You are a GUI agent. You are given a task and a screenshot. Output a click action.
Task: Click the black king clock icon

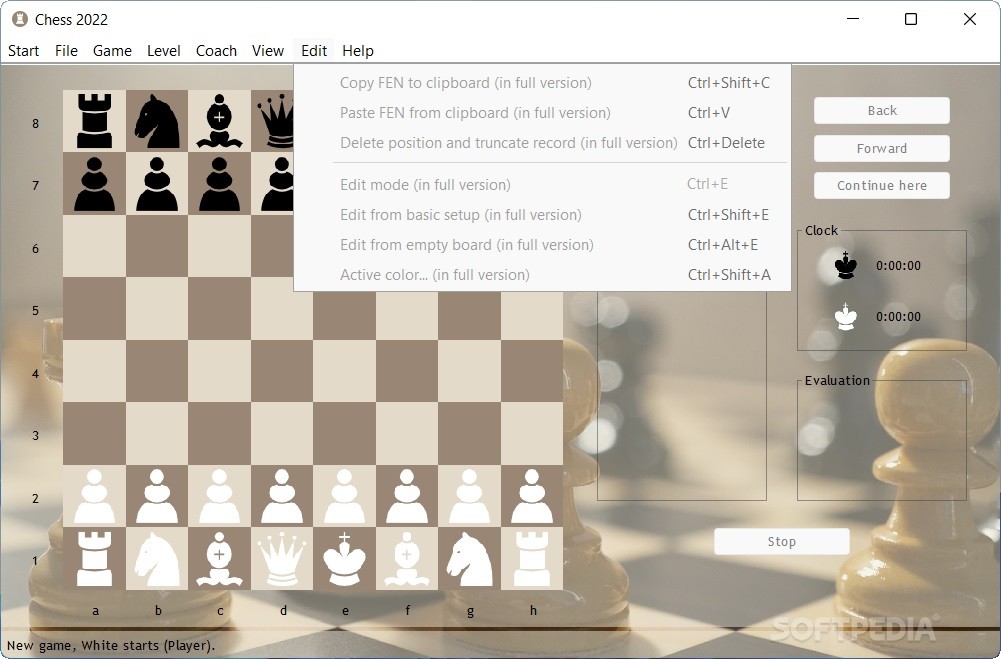click(846, 265)
